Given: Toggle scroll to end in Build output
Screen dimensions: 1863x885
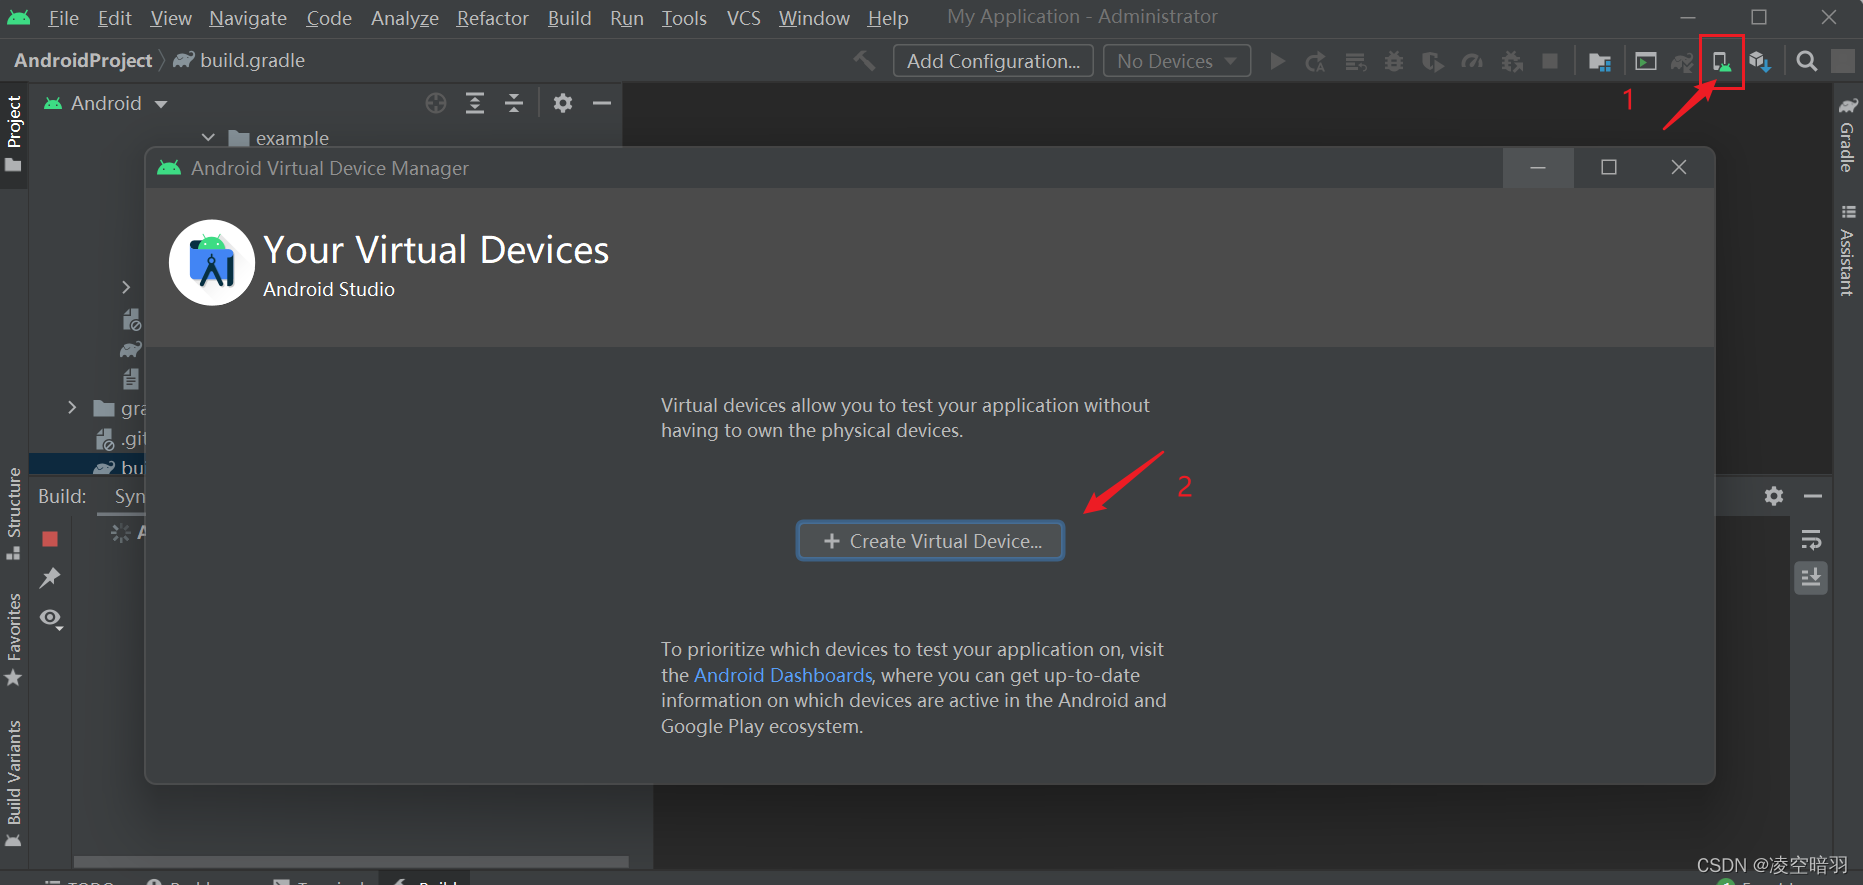Looking at the screenshot, I should [x=1811, y=578].
